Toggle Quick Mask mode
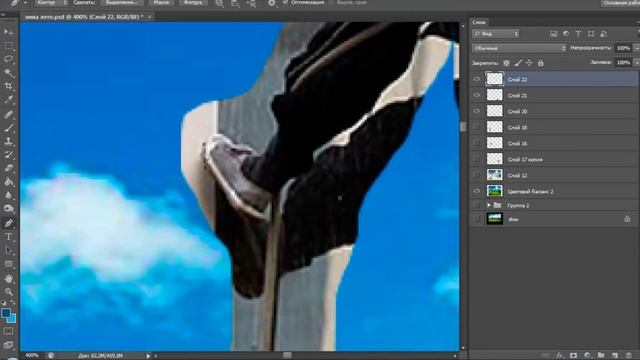This screenshot has height=360, width=640. 8,331
